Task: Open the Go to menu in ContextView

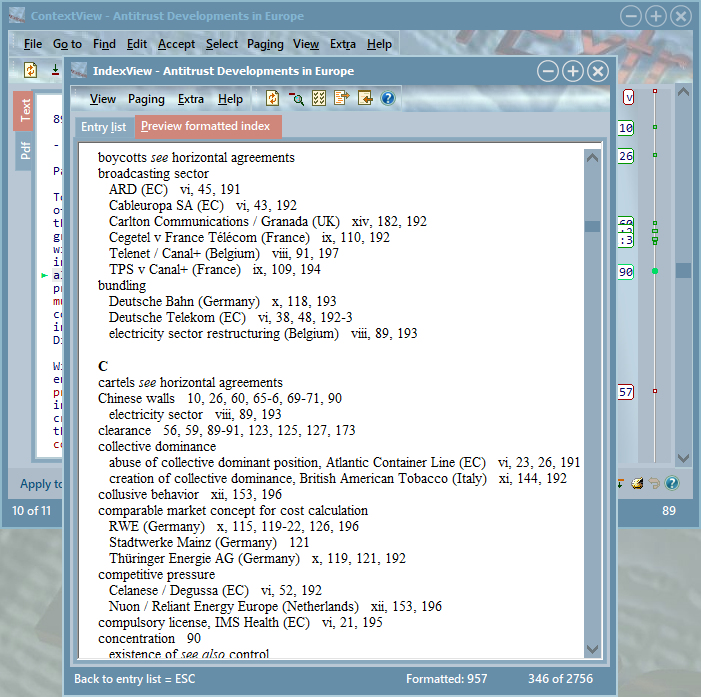Action: click(67, 44)
